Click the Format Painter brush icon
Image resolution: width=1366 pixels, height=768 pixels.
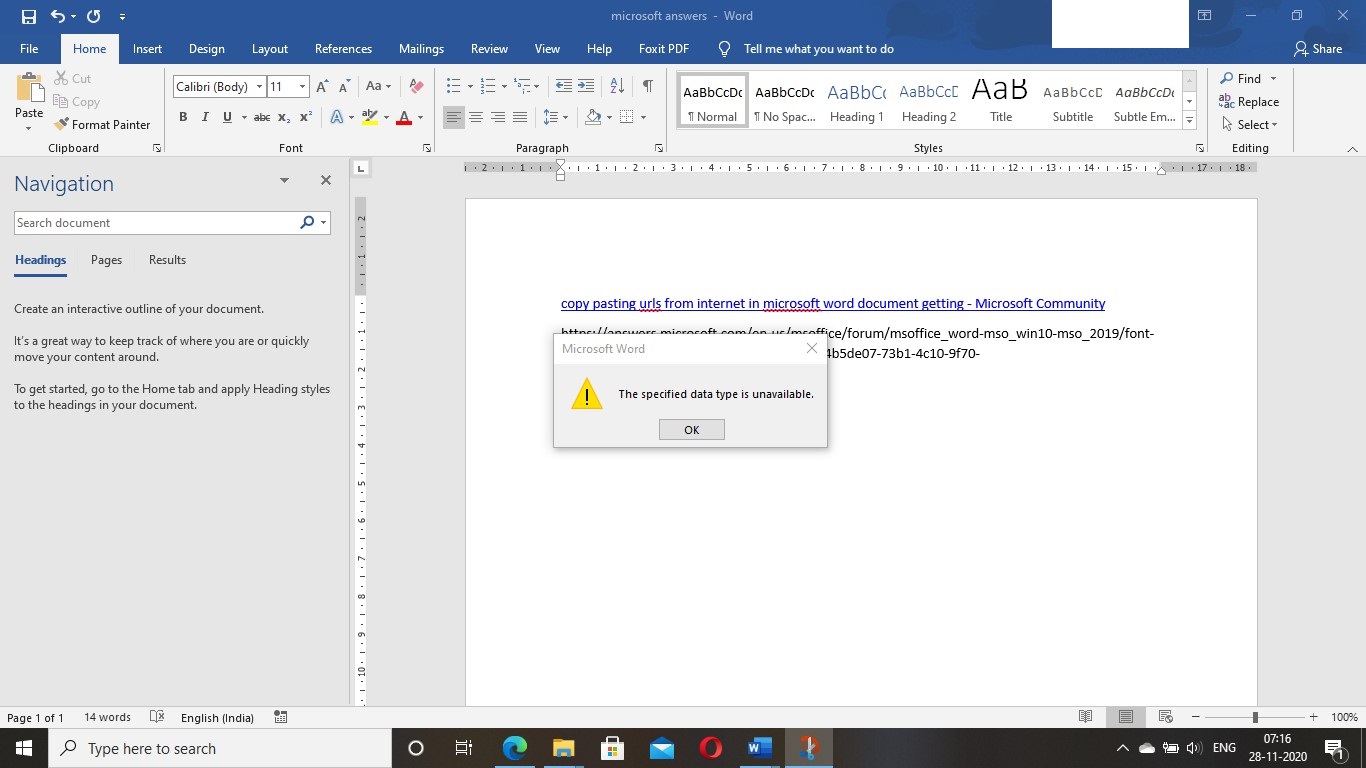point(62,125)
